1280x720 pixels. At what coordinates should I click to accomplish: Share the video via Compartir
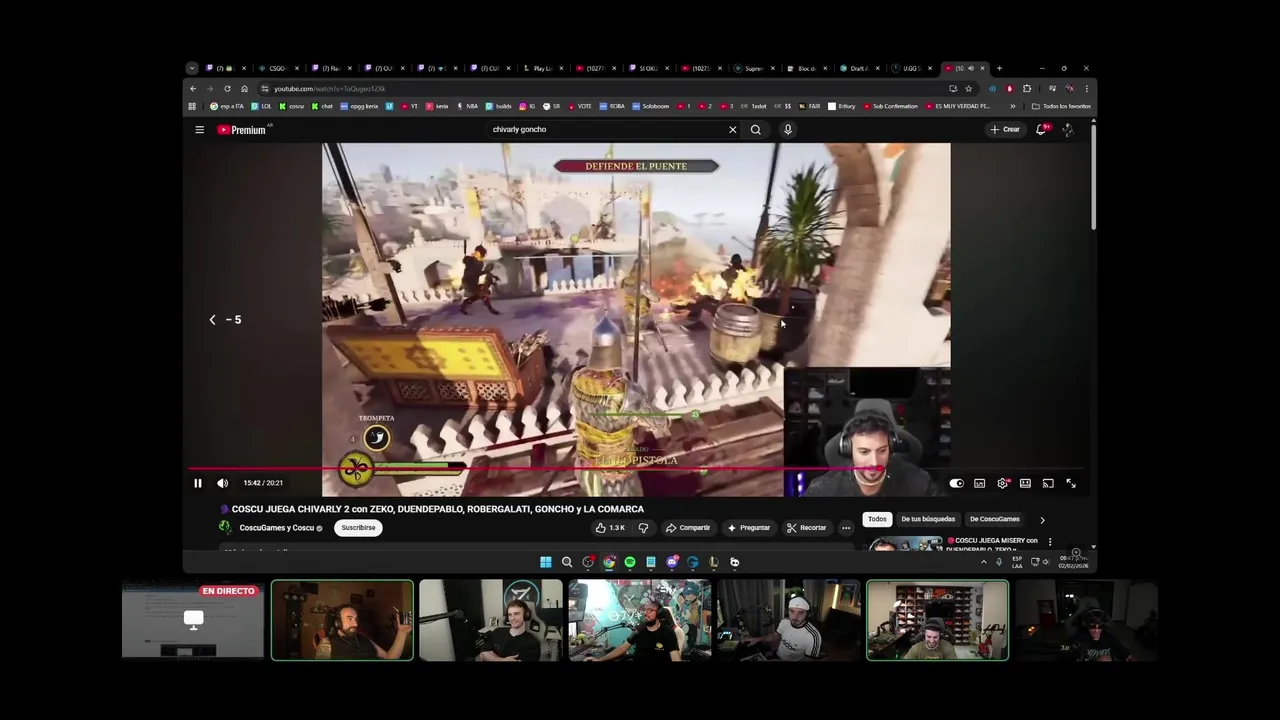coord(688,528)
